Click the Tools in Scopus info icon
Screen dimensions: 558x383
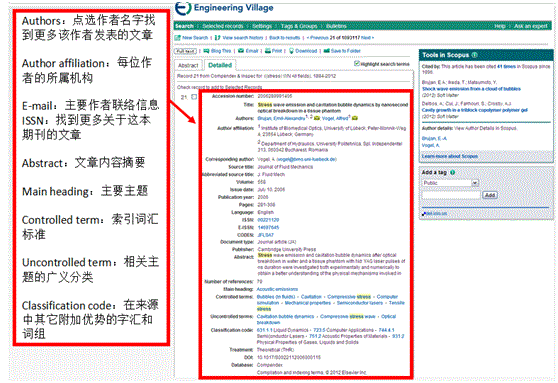[474, 55]
